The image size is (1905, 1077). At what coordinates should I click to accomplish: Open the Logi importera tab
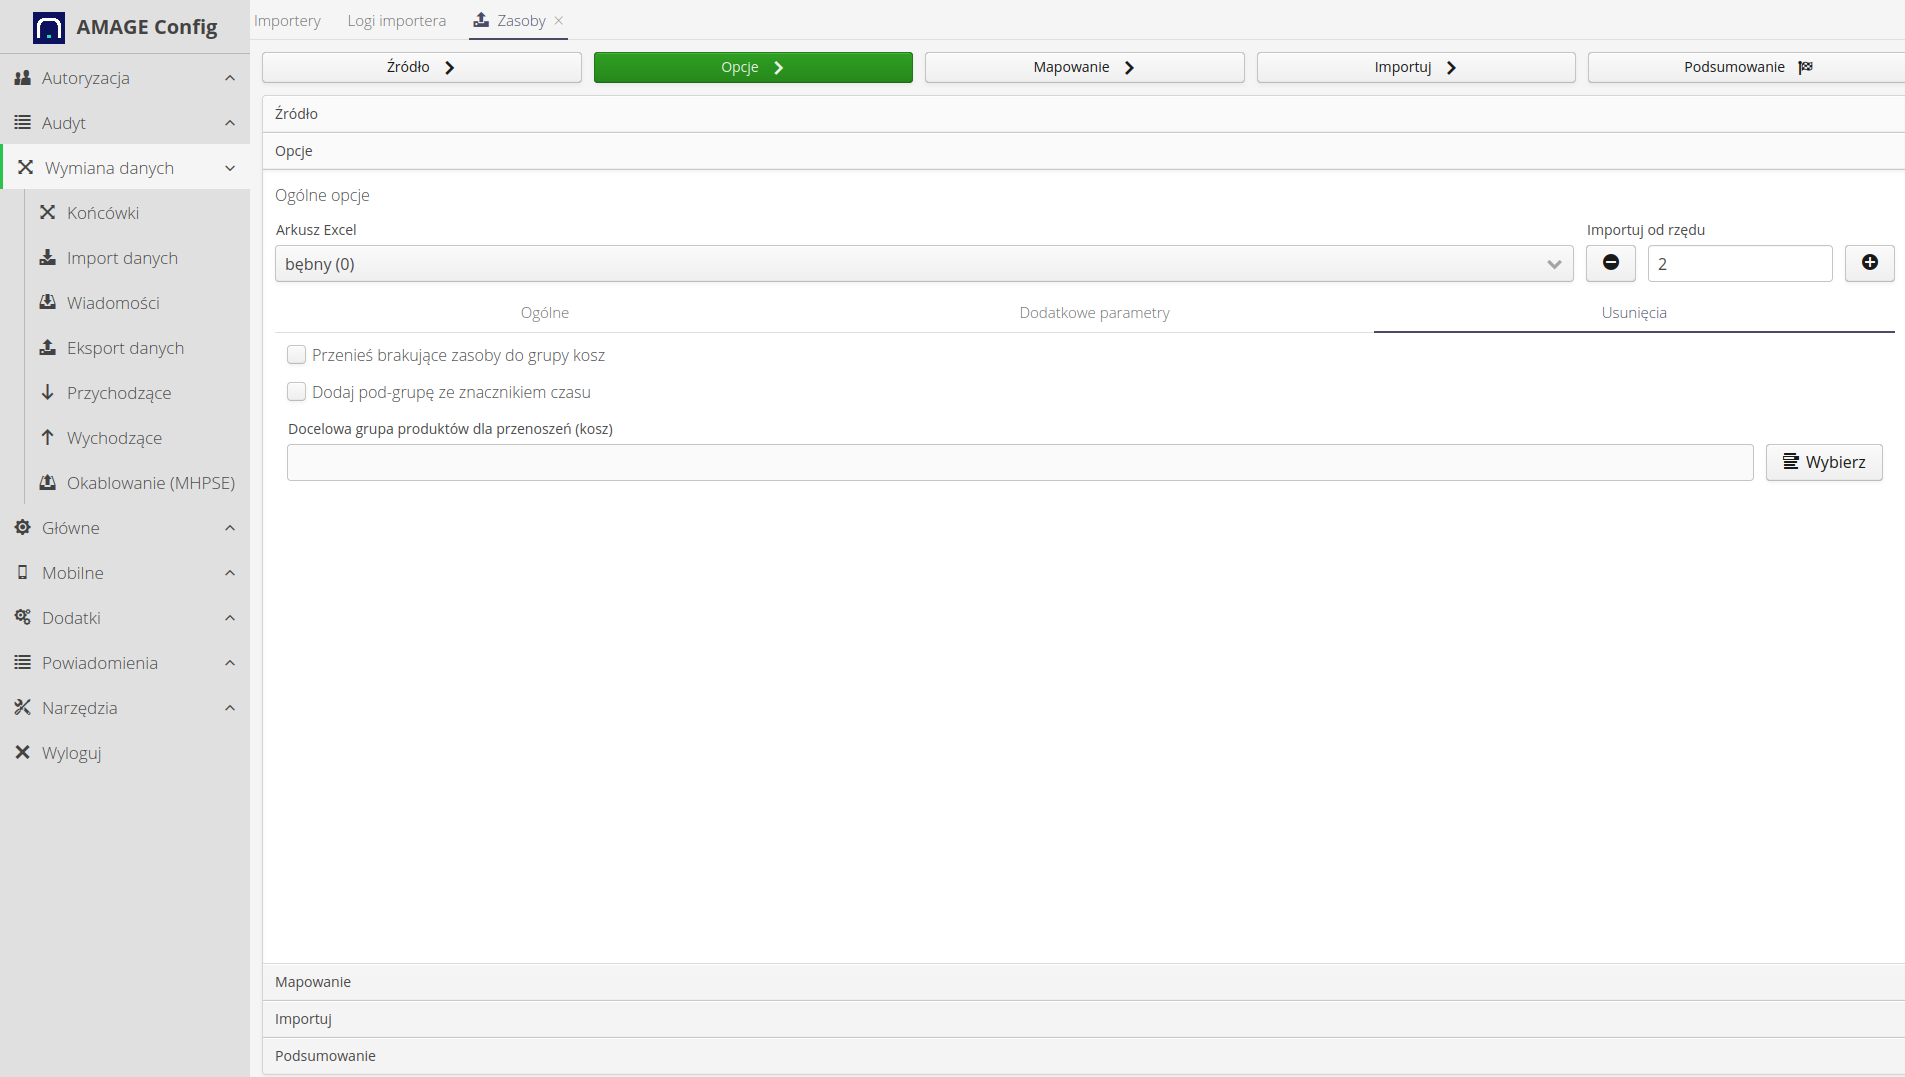(396, 21)
